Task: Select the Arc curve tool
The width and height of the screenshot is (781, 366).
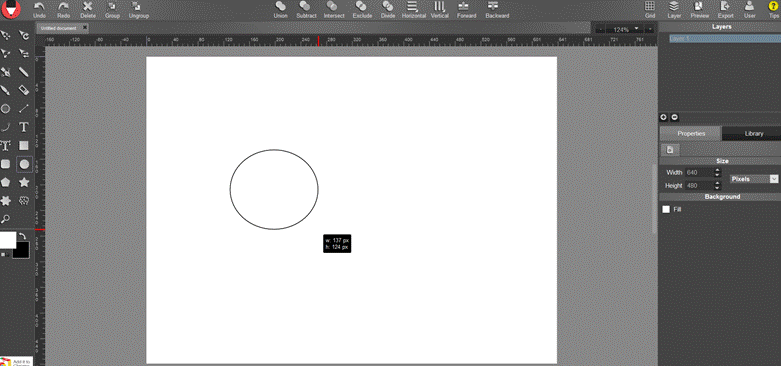Action: (x=5, y=127)
